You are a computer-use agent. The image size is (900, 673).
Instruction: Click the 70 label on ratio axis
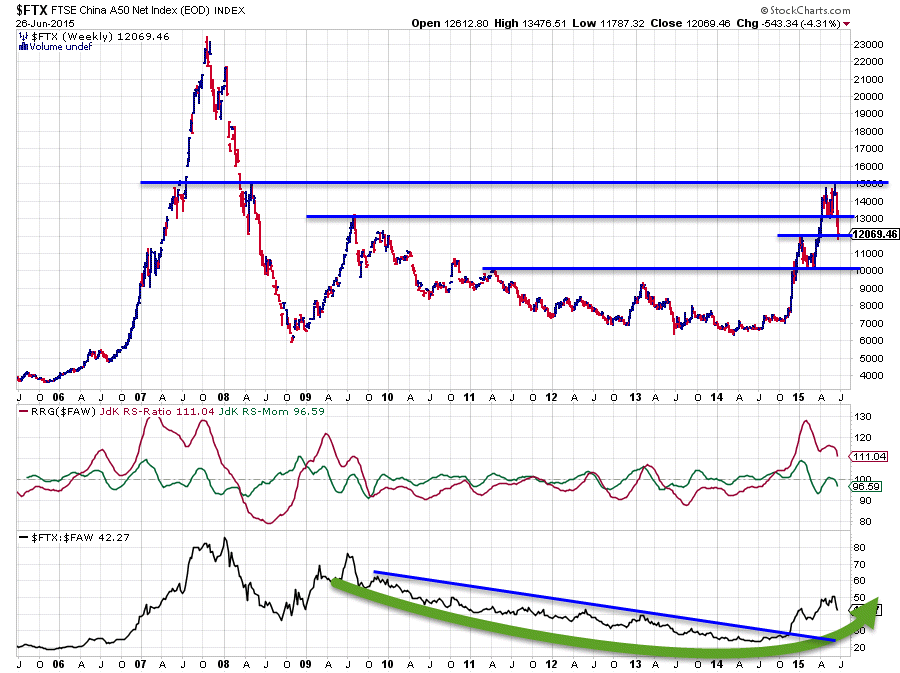click(859, 565)
